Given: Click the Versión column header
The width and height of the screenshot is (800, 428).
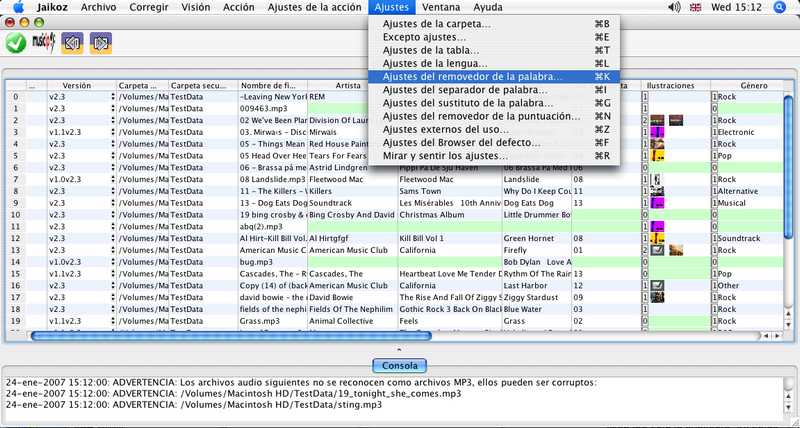Looking at the screenshot, I should pos(82,86).
